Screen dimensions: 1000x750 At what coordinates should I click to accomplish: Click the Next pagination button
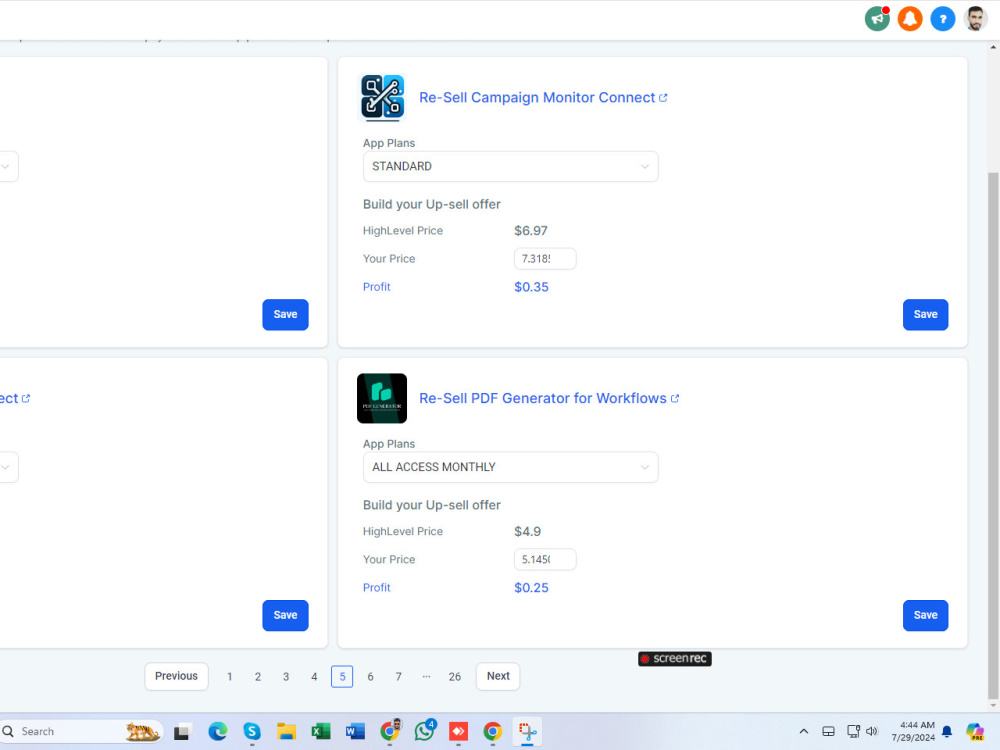pos(498,676)
